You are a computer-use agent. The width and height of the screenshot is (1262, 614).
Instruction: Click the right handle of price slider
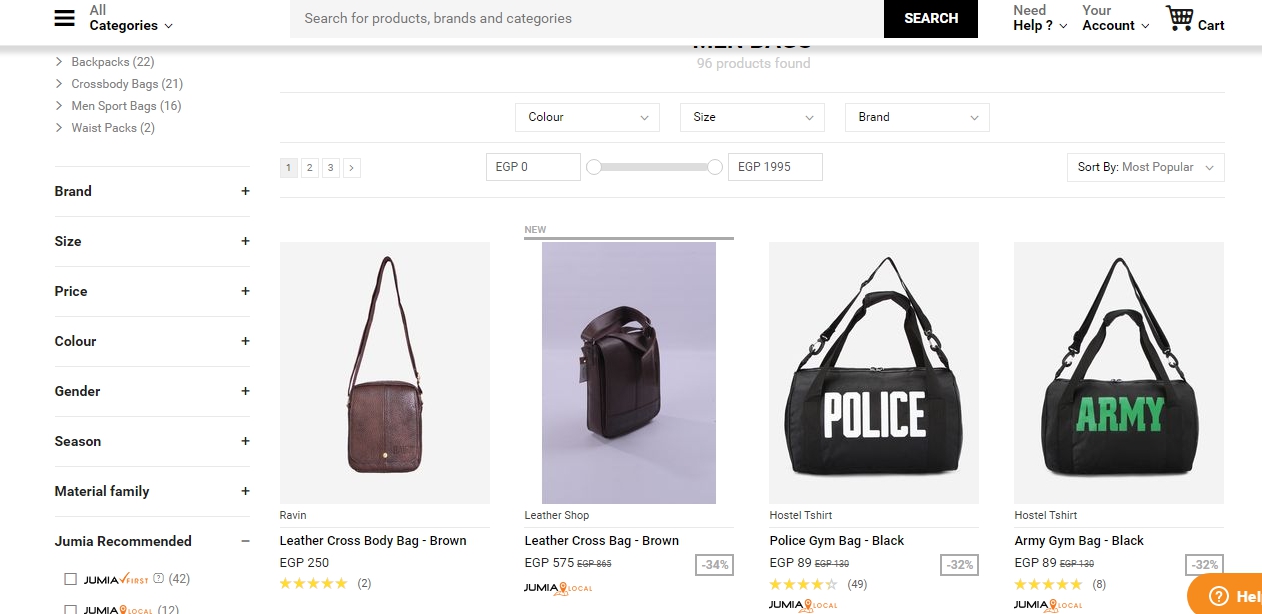click(715, 167)
